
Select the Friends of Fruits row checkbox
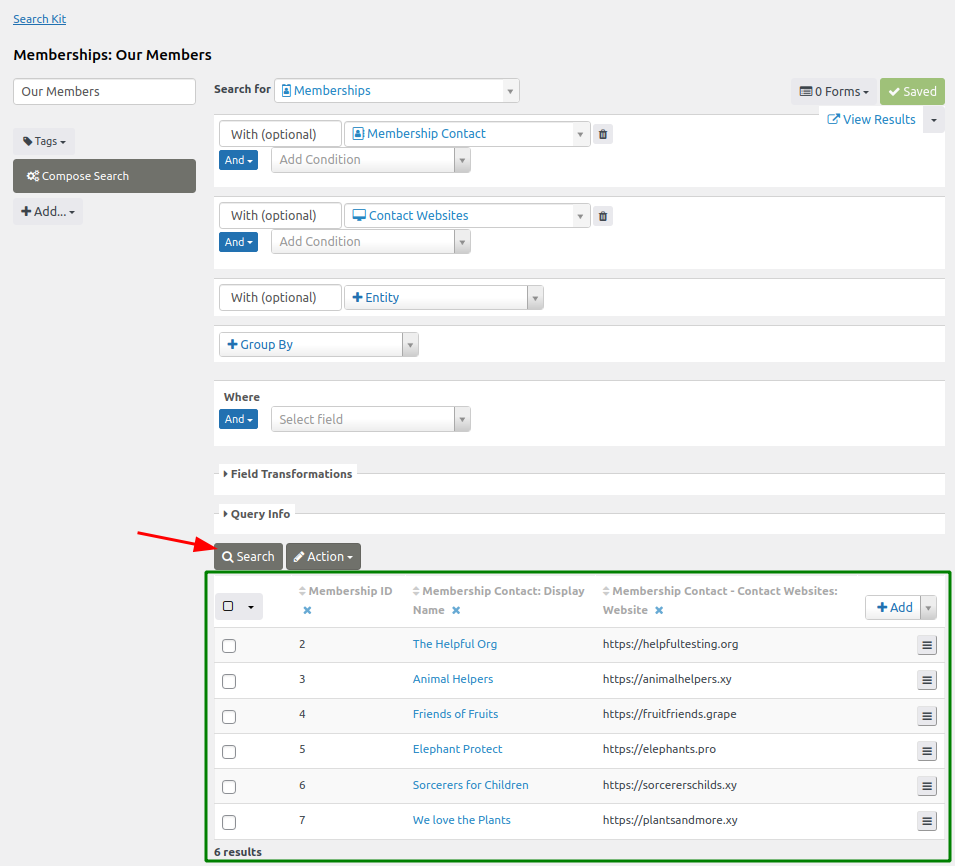click(x=229, y=716)
